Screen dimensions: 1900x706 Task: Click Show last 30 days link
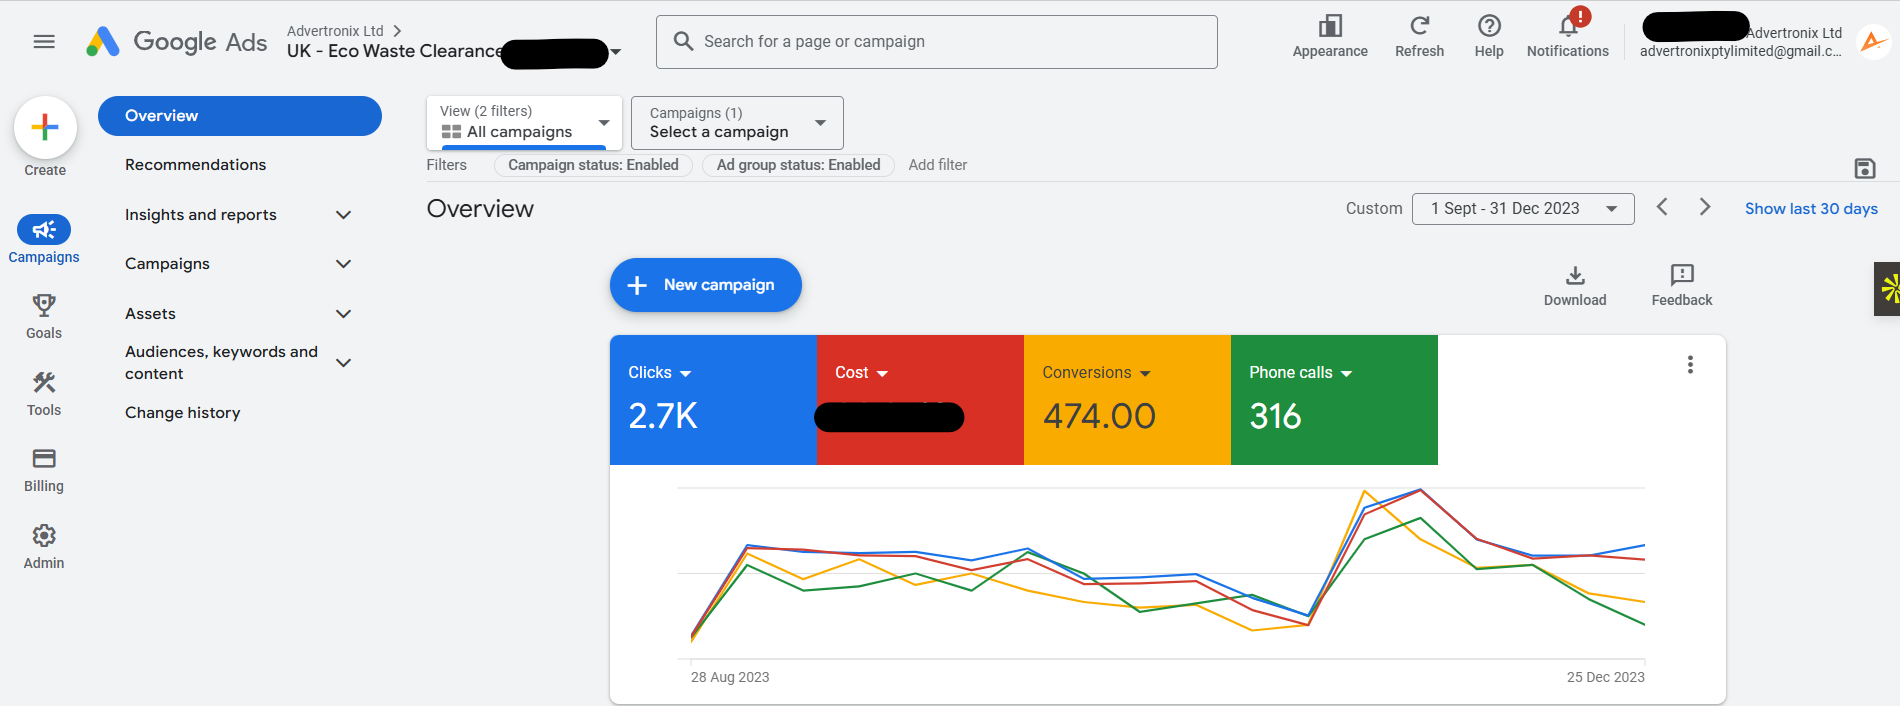pos(1810,209)
